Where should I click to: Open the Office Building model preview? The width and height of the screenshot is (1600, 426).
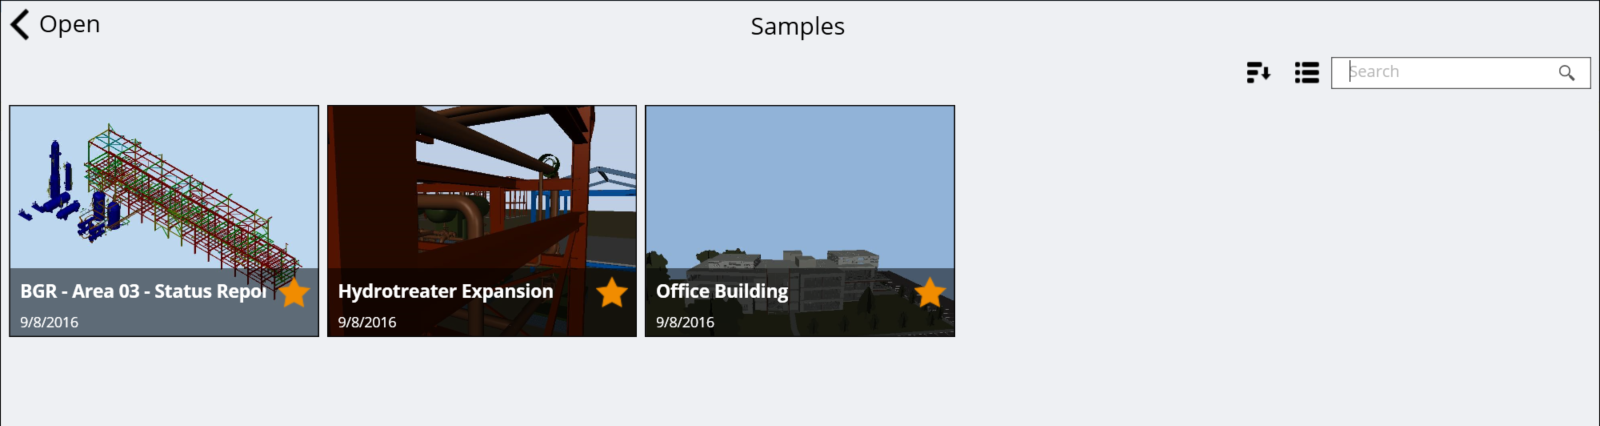point(800,187)
